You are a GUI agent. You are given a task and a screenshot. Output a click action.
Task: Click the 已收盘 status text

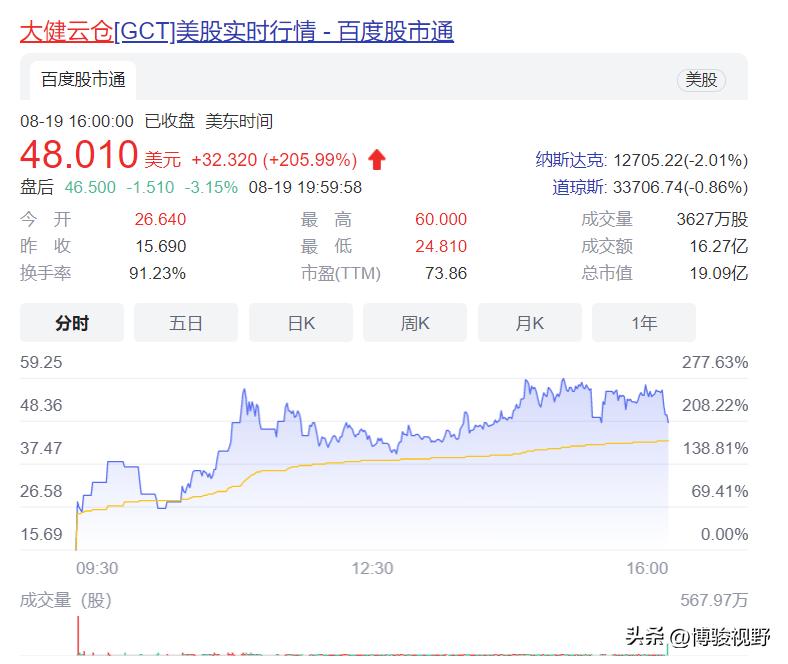pos(170,121)
